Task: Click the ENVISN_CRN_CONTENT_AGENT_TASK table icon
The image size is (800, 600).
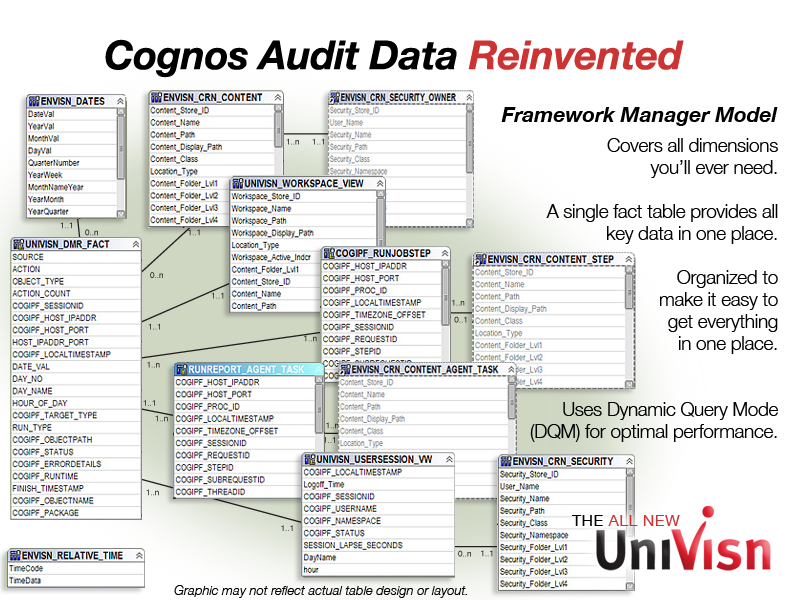Action: (344, 369)
